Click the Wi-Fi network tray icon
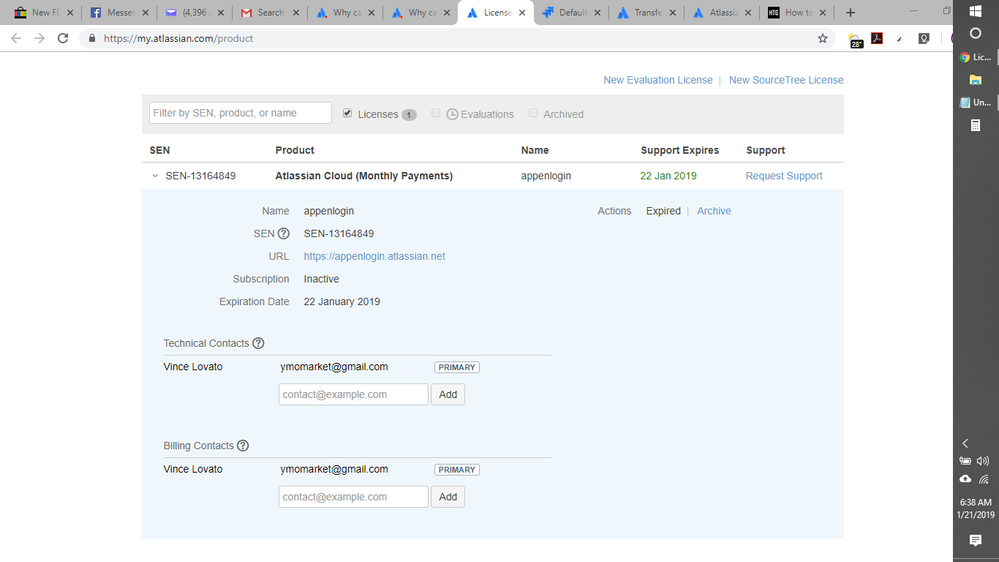The image size is (999, 562). [984, 479]
